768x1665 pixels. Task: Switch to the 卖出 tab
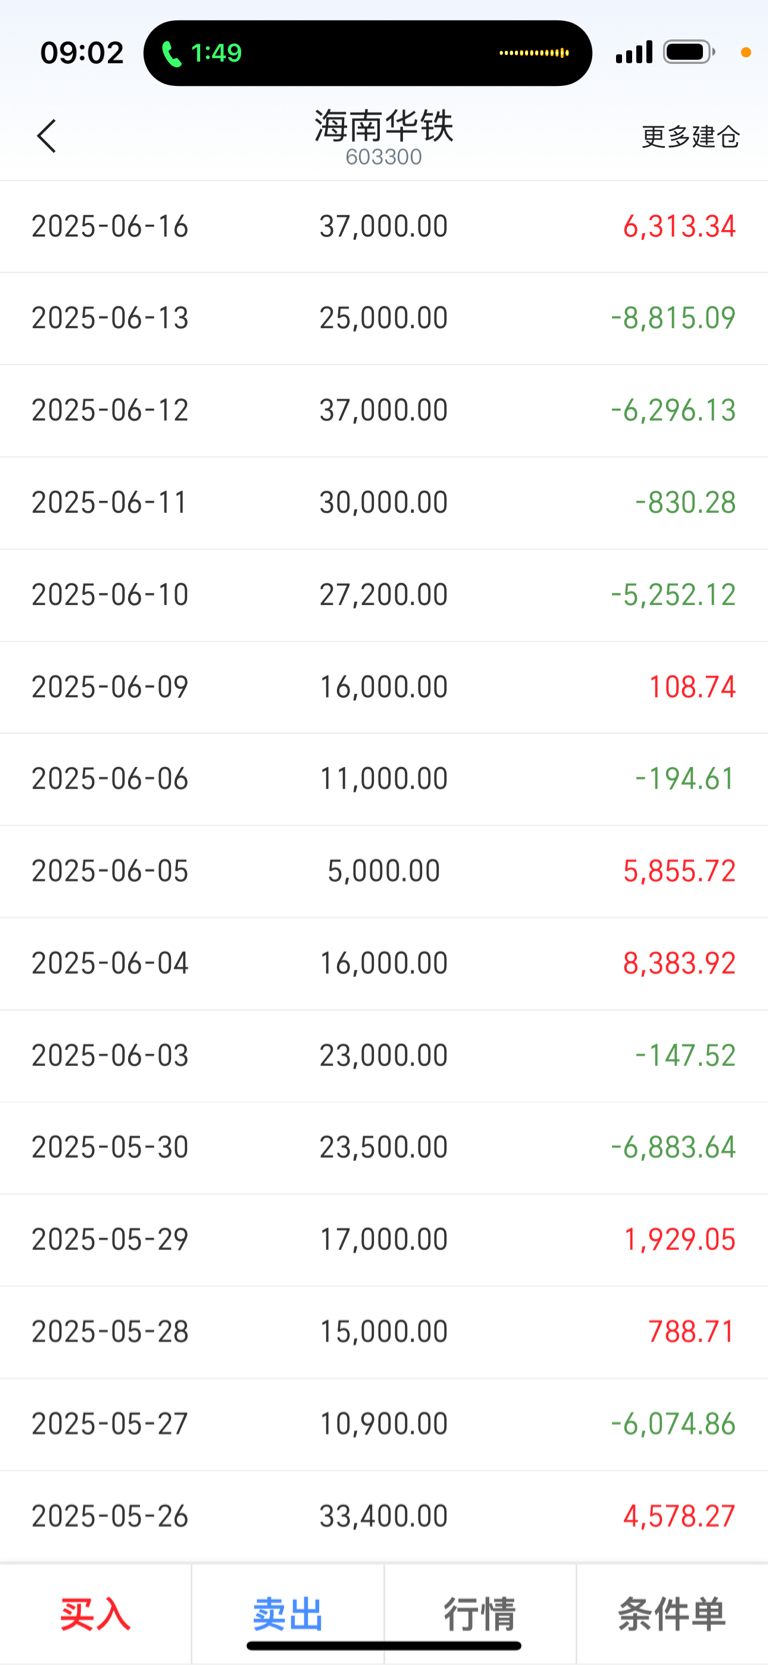coord(288,1614)
